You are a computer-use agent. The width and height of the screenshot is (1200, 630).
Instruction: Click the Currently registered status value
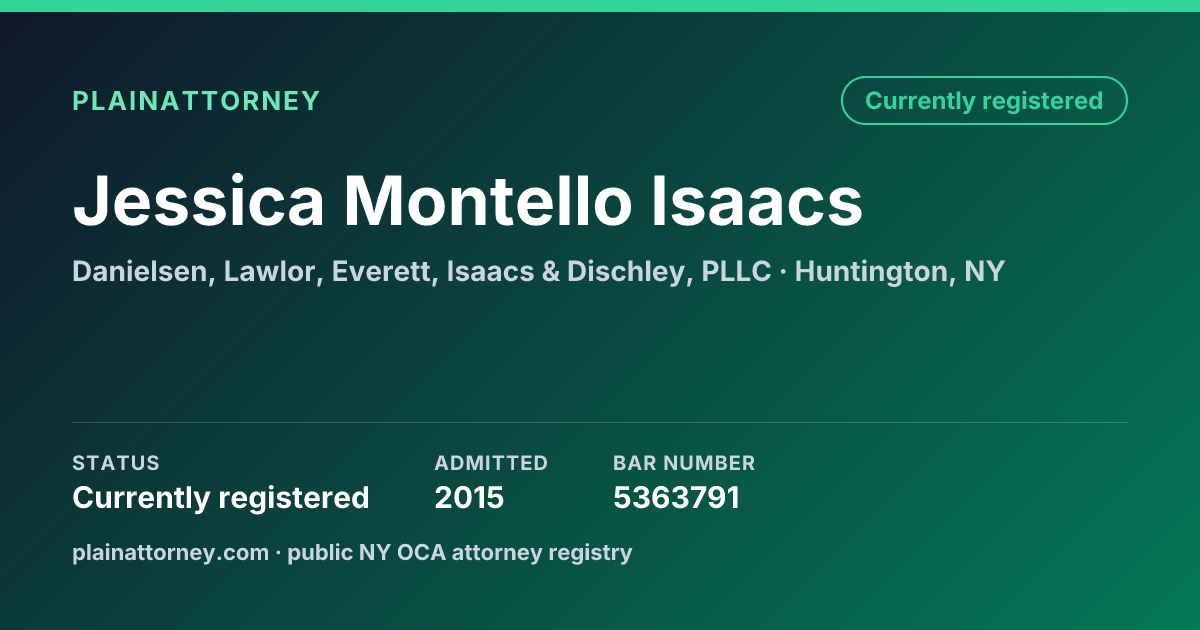(221, 497)
